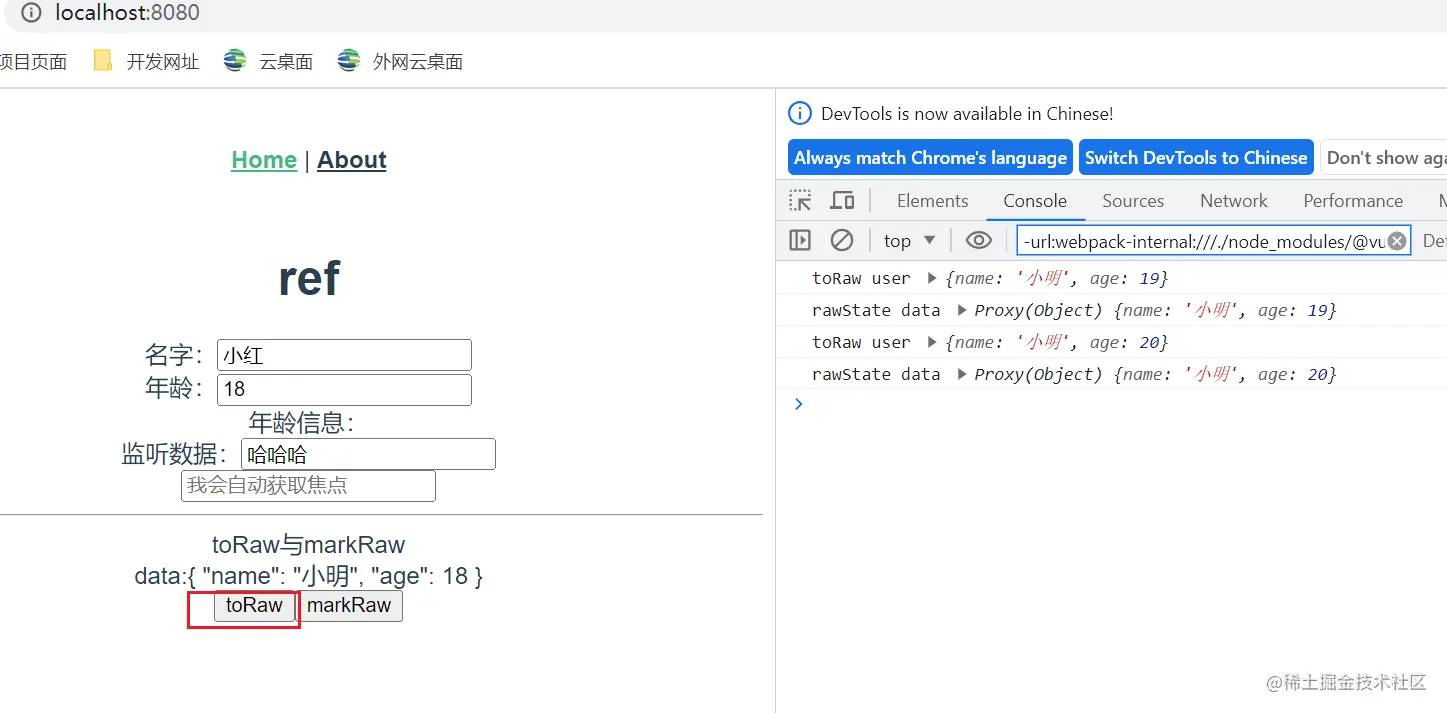The height and width of the screenshot is (713, 1447).
Task: Open the top JavaScript context dropdown
Action: 909,241
